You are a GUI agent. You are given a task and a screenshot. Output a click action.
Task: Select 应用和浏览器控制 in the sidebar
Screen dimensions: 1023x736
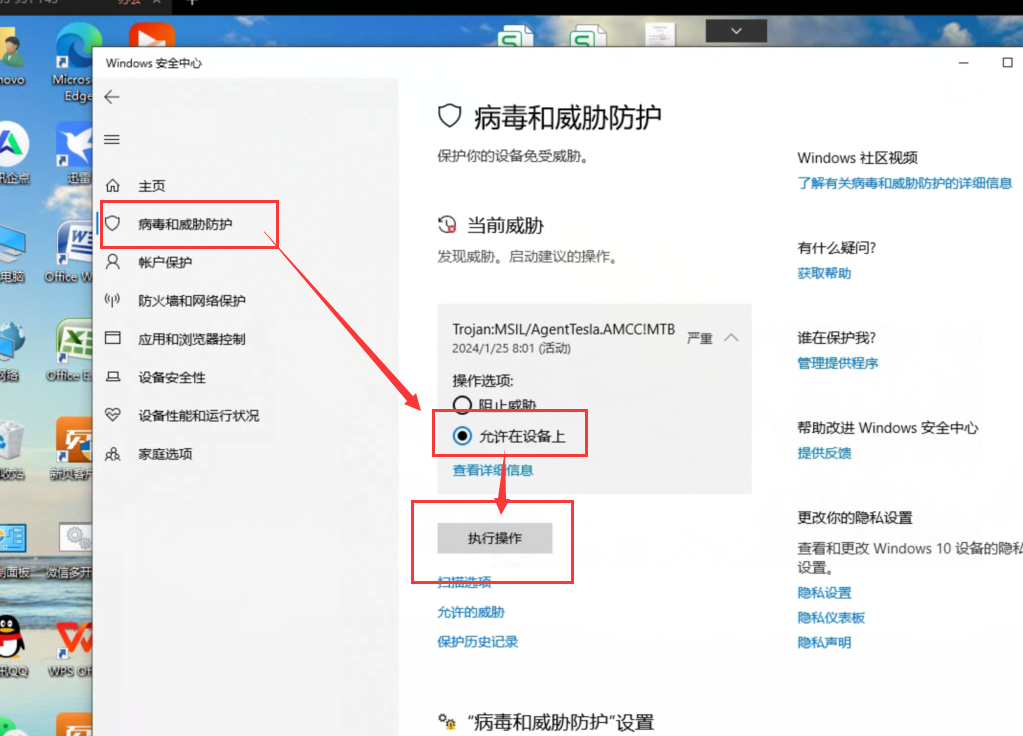tap(192, 339)
